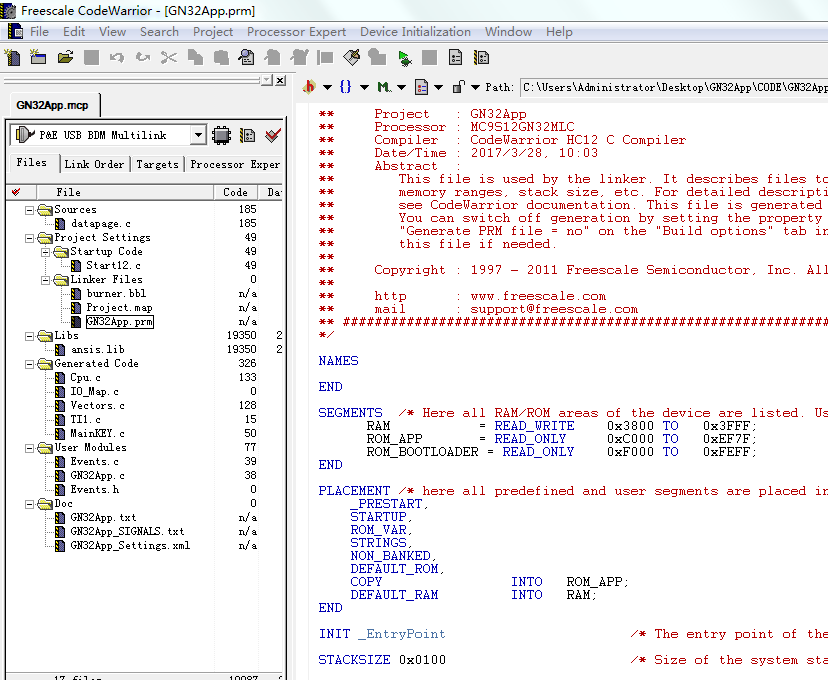Click the Find magnifier toolbar icon
Screen dimensions: 828x680
(x=246, y=57)
